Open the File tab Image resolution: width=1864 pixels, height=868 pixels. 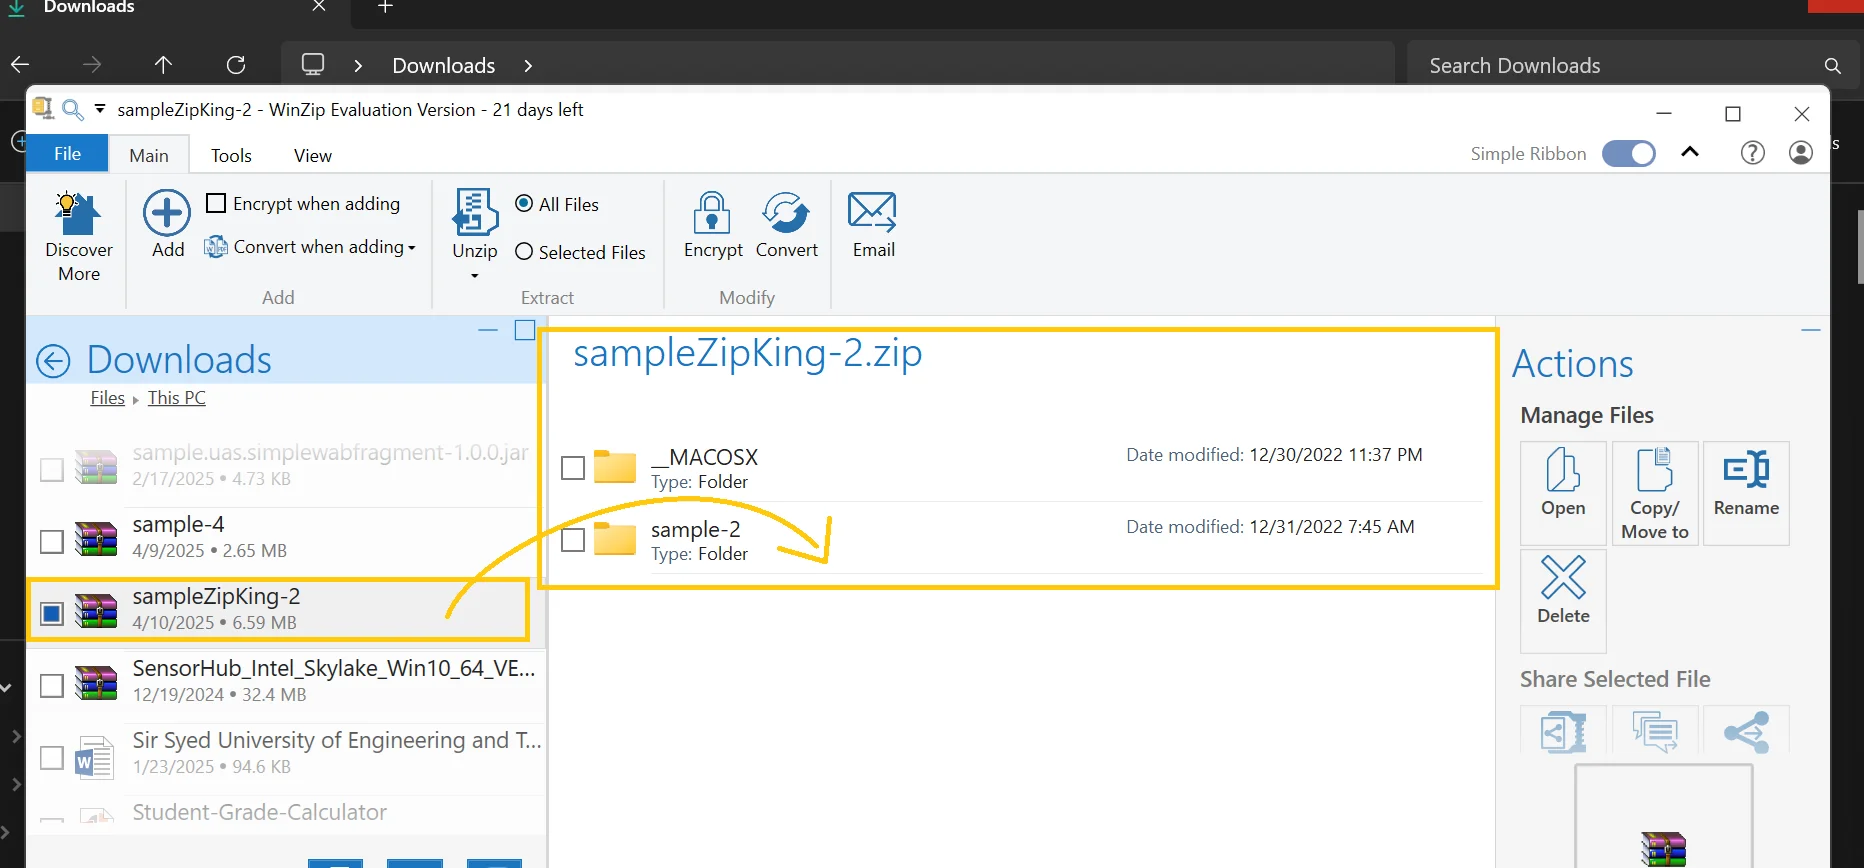tap(67, 153)
